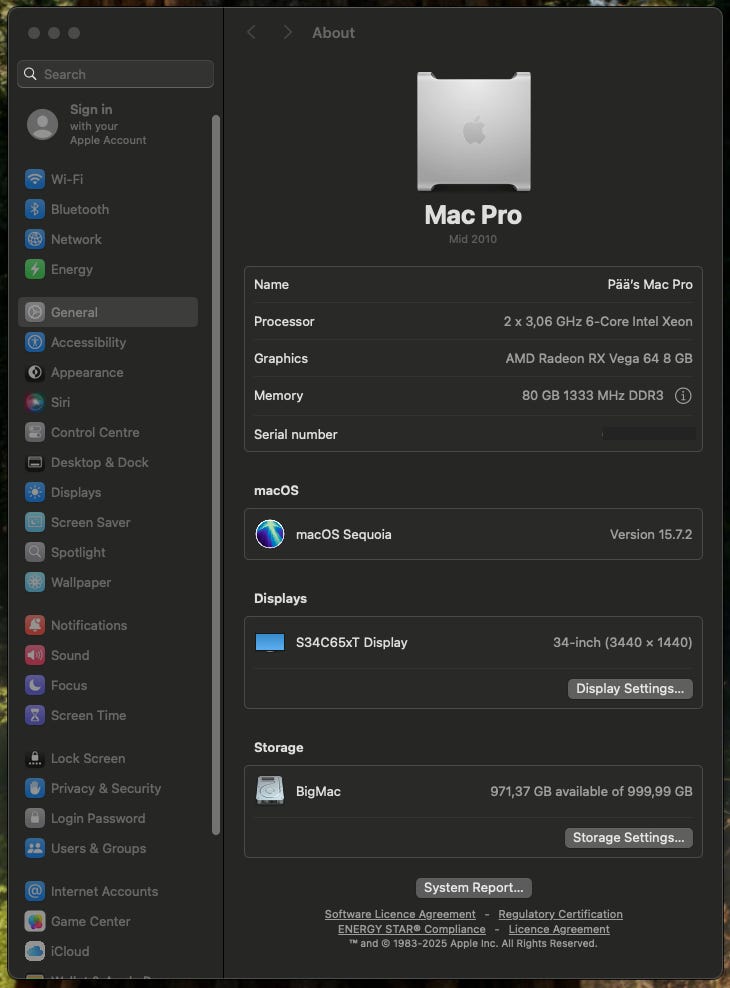Go forward with the right chevron

coord(287,32)
